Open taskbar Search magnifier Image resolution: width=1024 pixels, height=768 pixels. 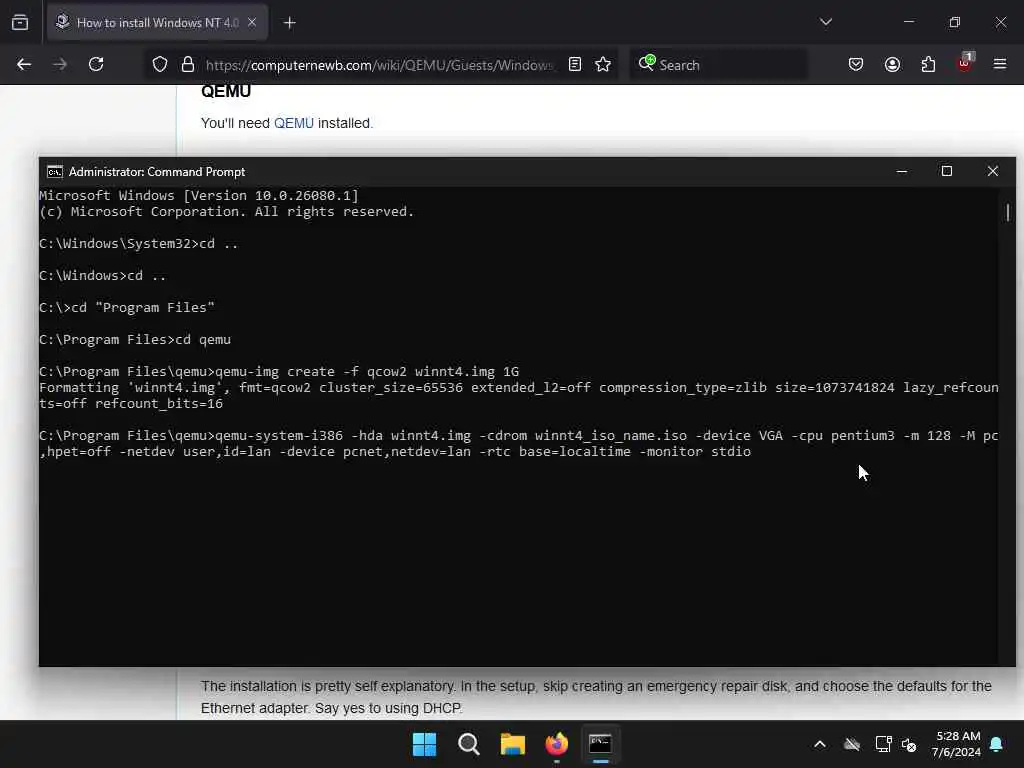pyautogui.click(x=468, y=744)
